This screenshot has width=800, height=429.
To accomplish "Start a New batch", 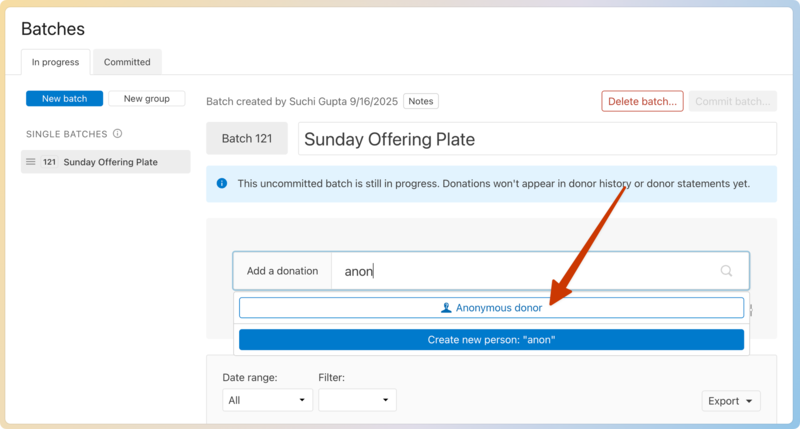I will (64, 99).
